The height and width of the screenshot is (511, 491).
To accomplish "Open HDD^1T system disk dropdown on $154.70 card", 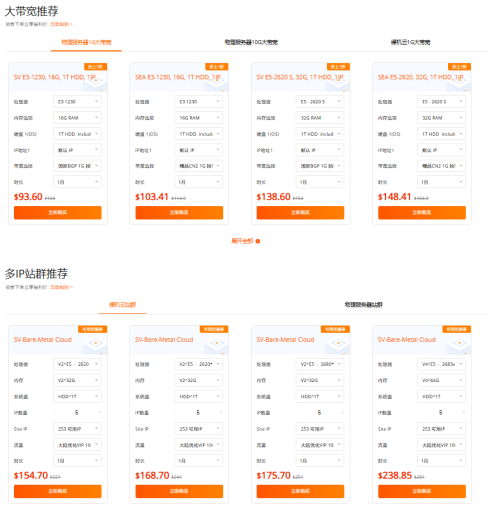I will tap(77, 396).
